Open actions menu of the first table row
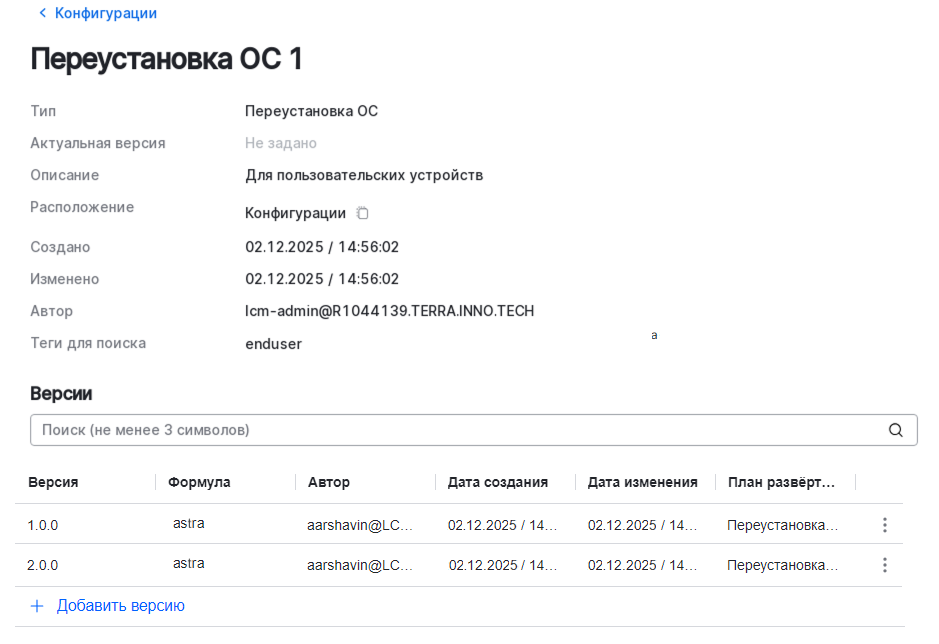939x644 pixels. [x=884, y=523]
